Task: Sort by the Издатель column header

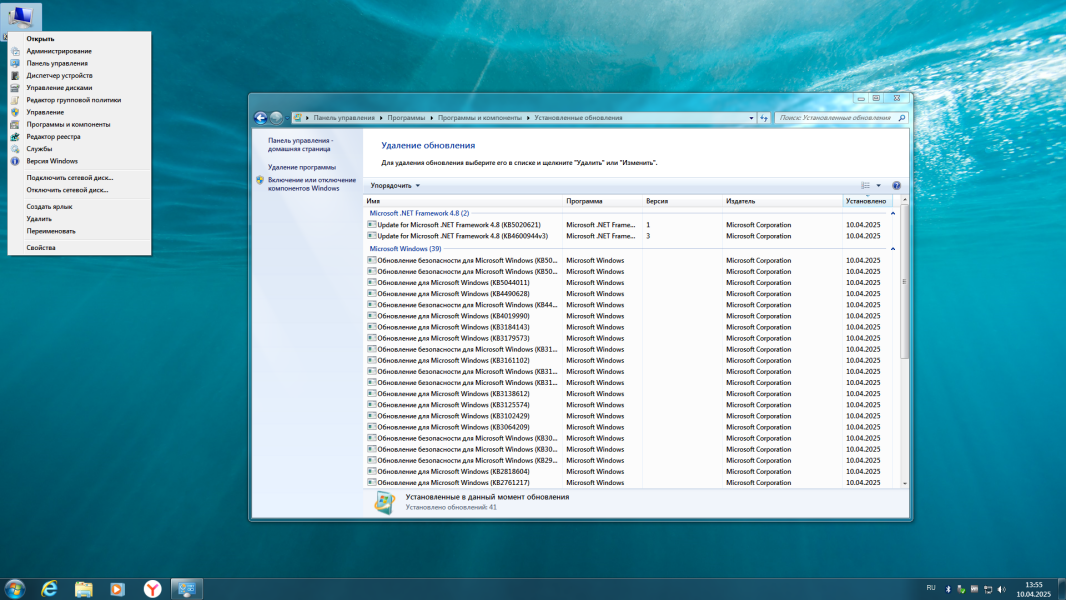Action: point(782,201)
